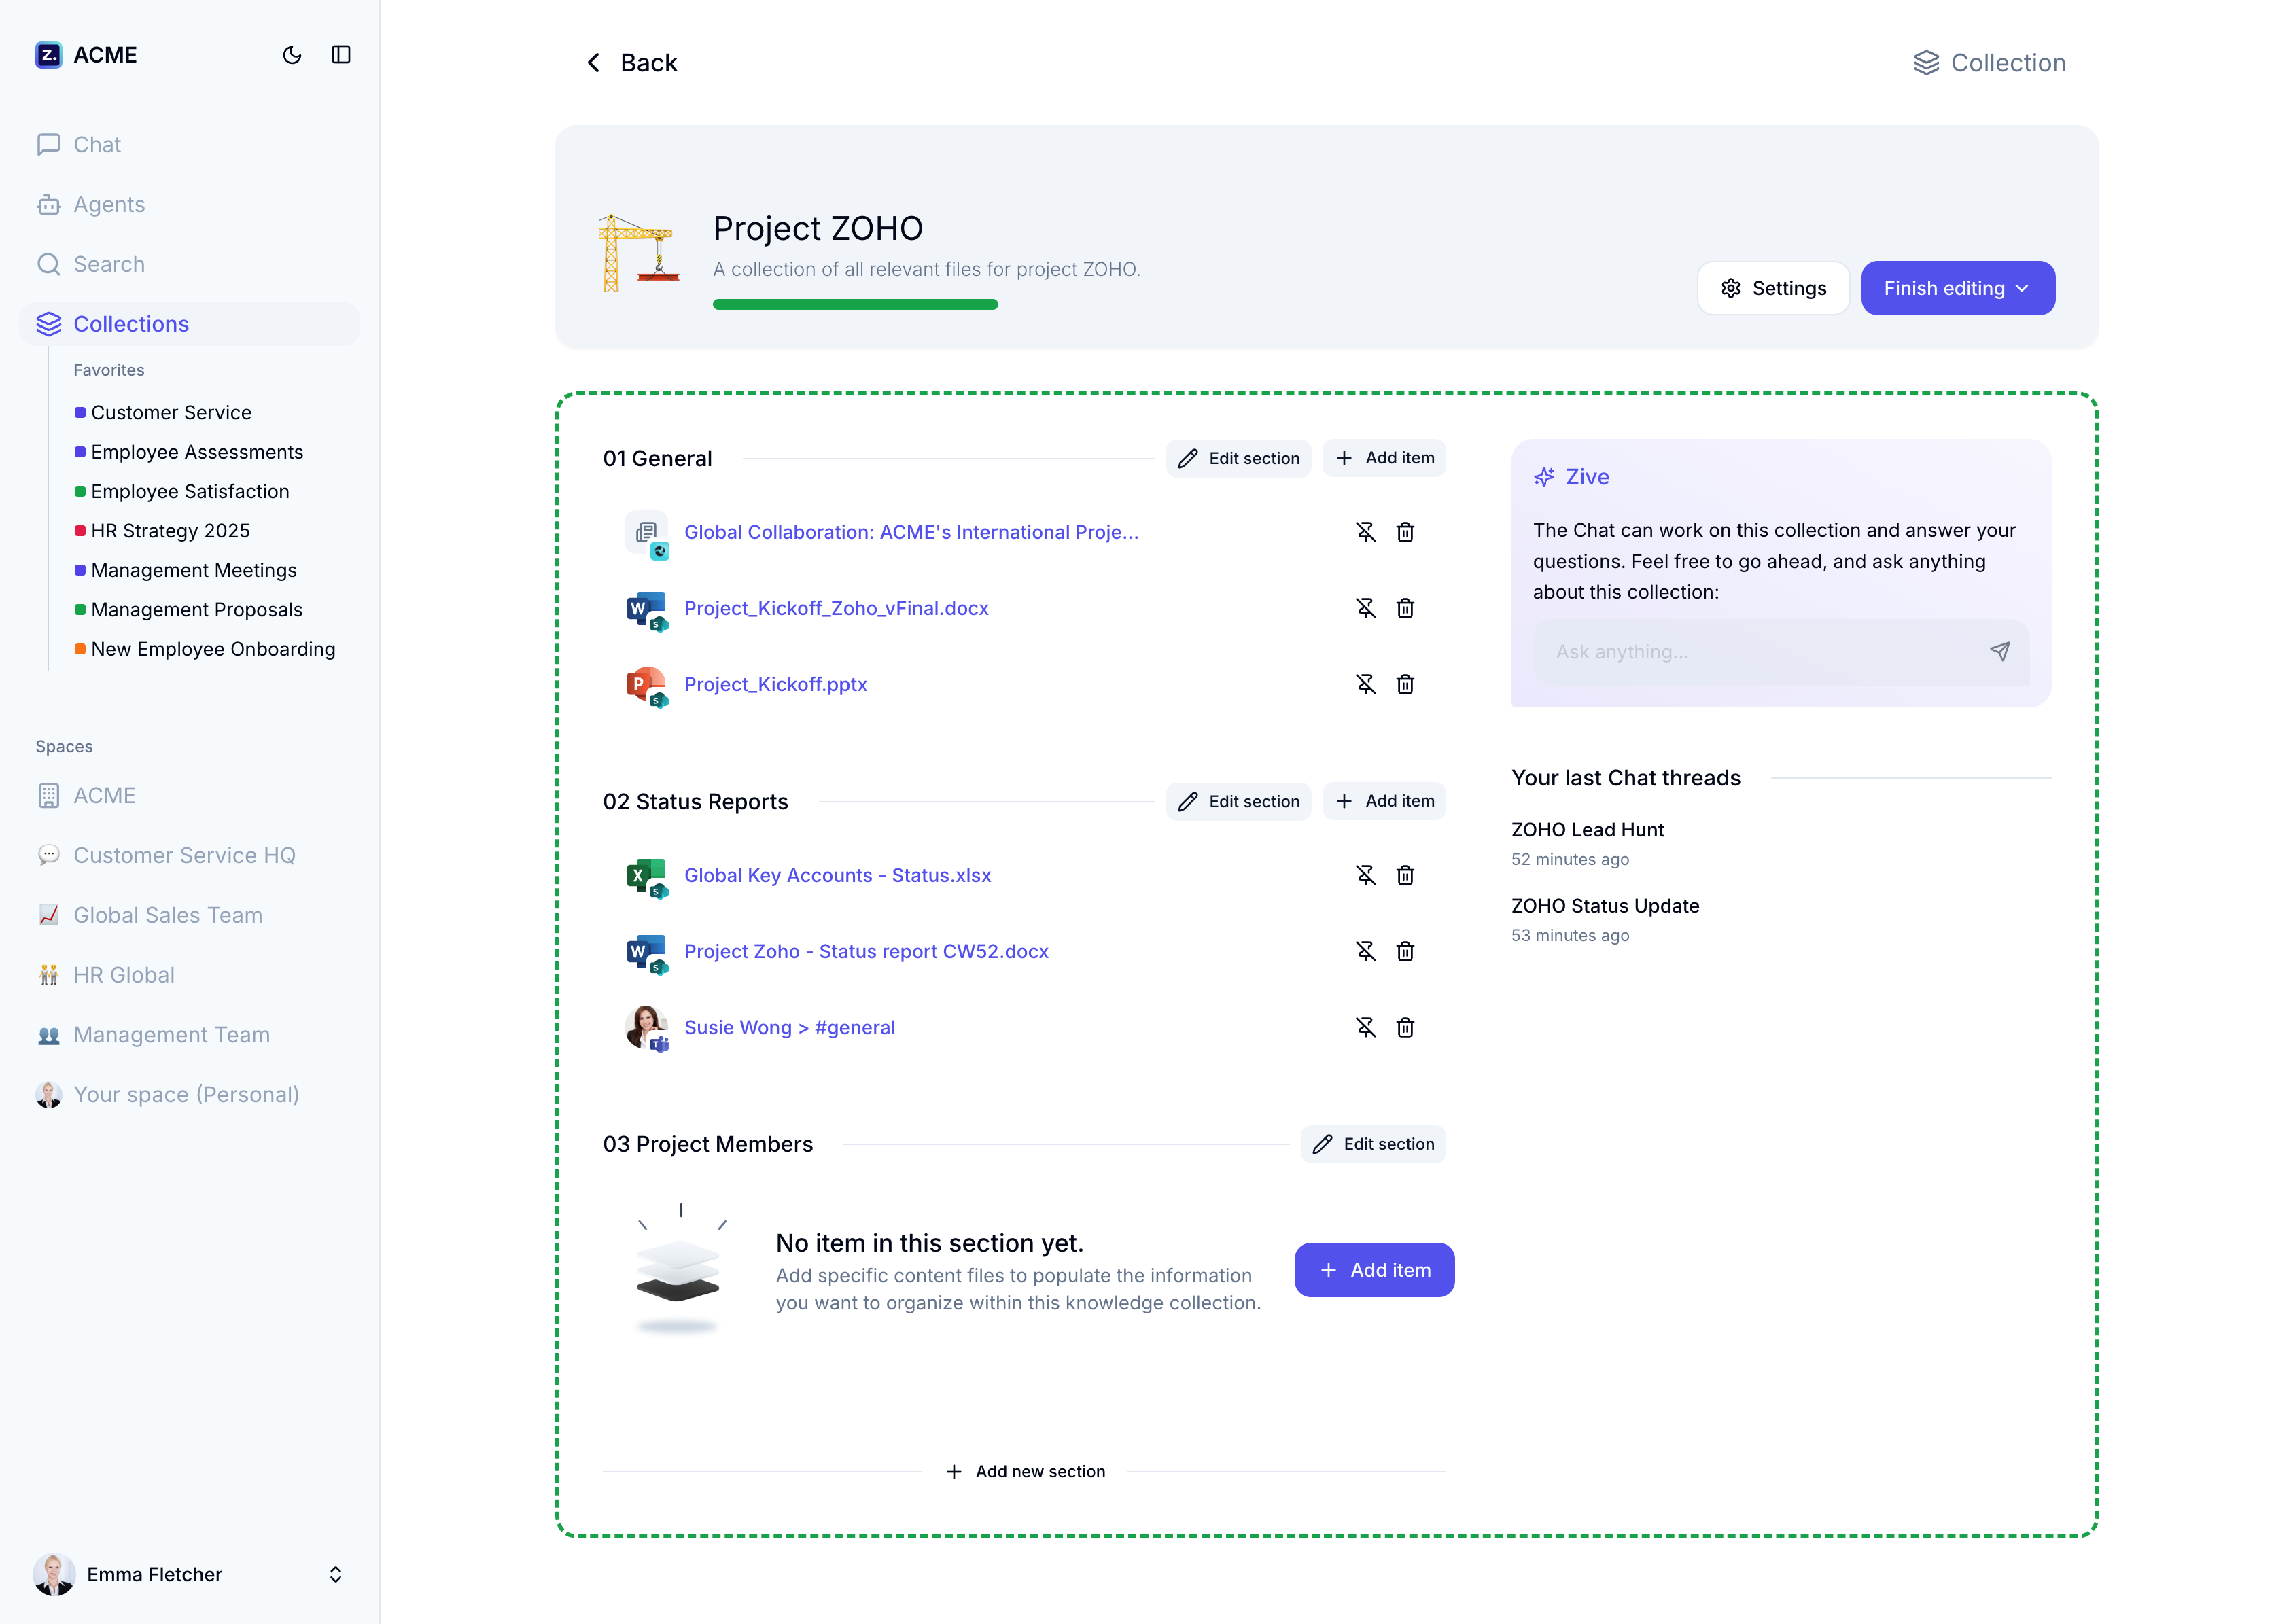Click the Back arrow
The height and width of the screenshot is (1624, 2274).
(594, 63)
